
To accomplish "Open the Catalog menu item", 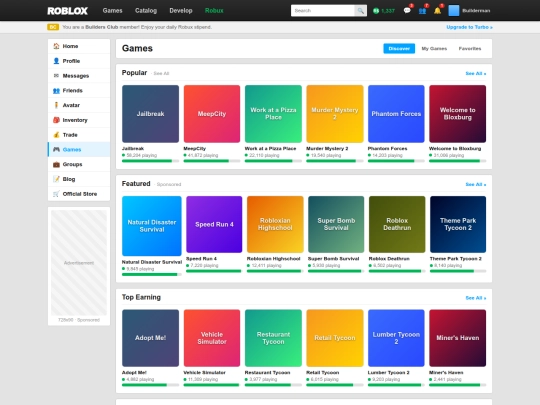I will coord(146,11).
